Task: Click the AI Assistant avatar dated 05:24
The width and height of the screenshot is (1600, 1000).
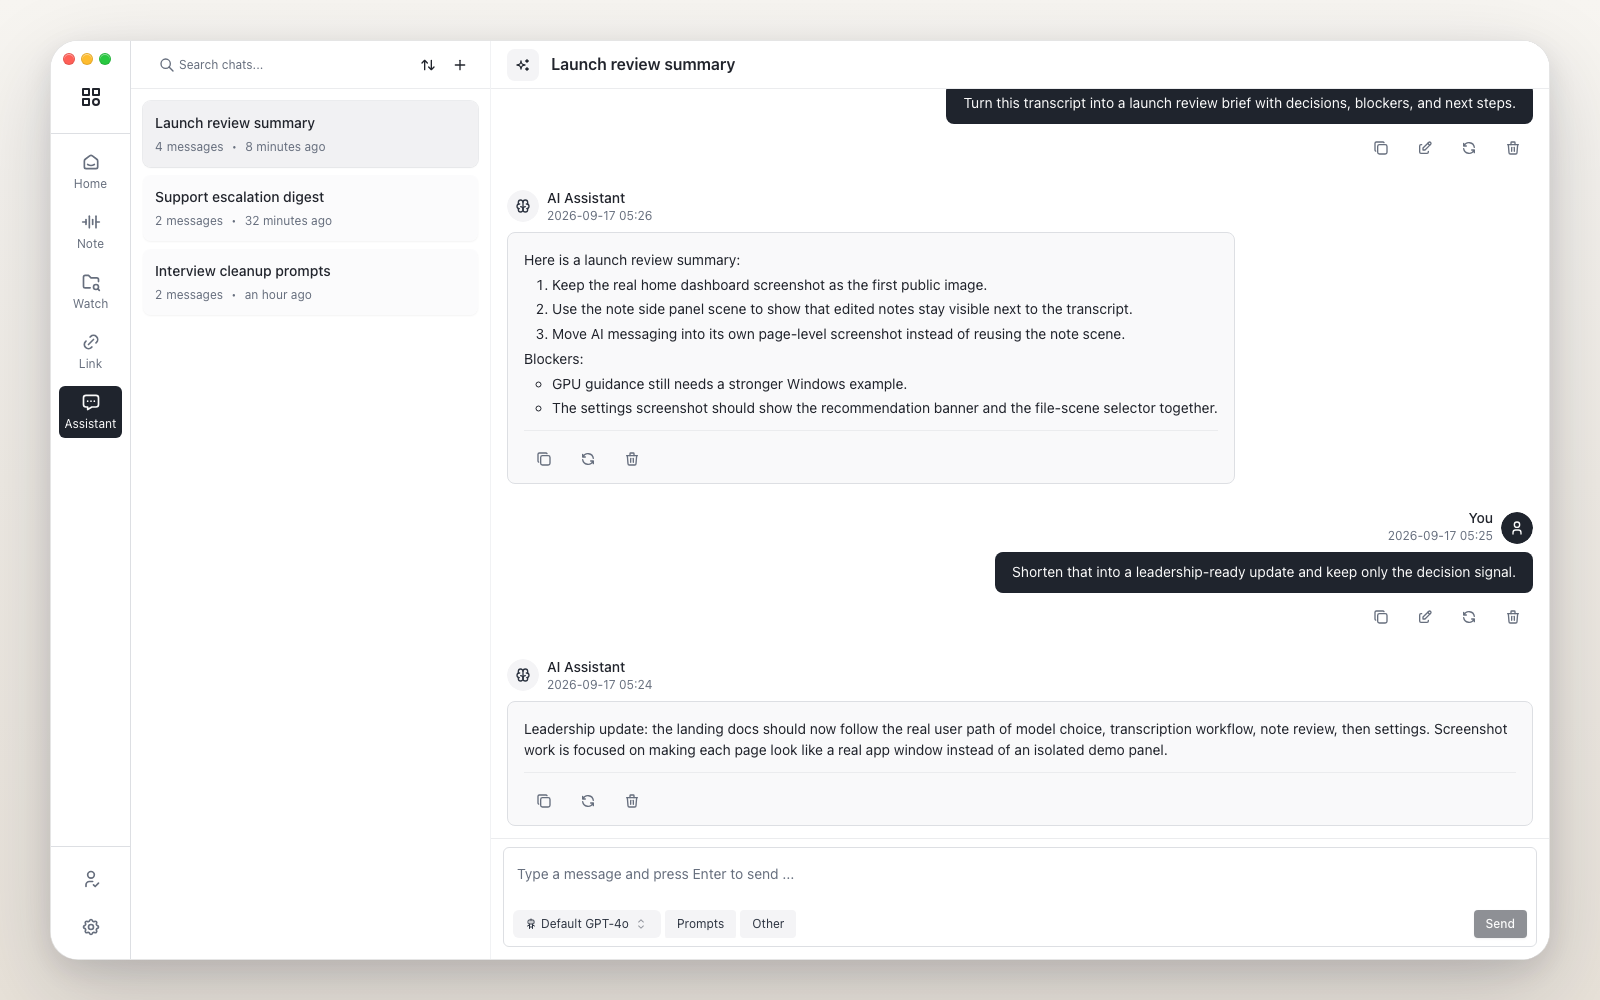Action: tap(523, 675)
